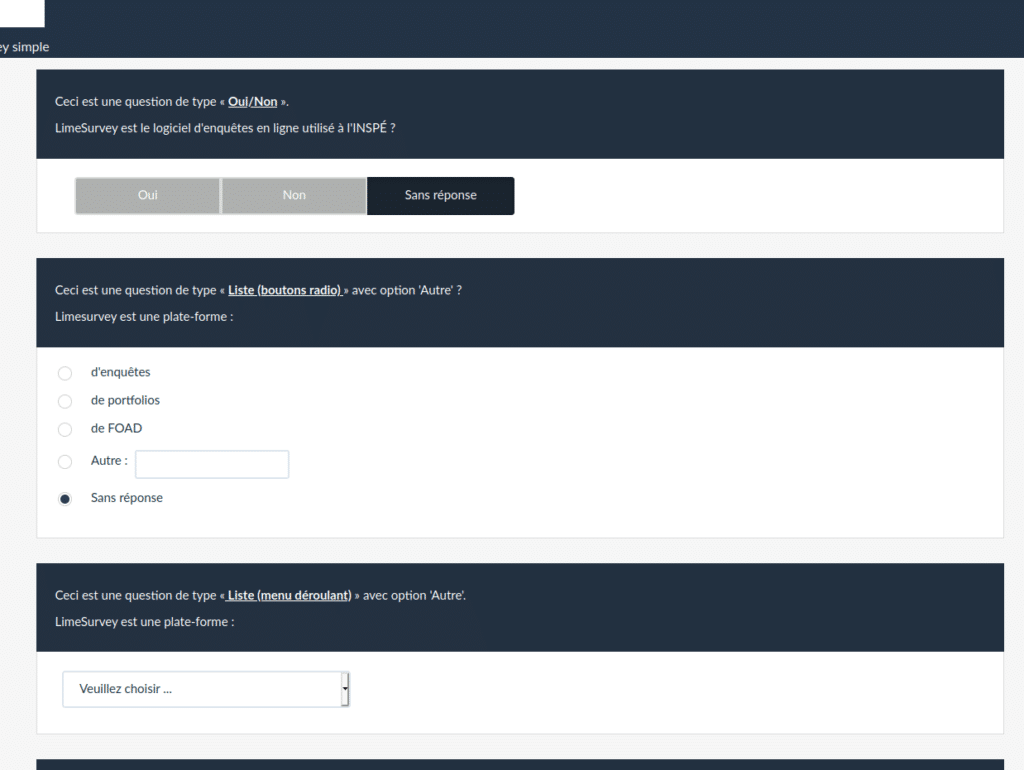Choose 'Sans réponse' button in Oui/Non question
The width and height of the screenshot is (1024, 770).
pos(441,195)
